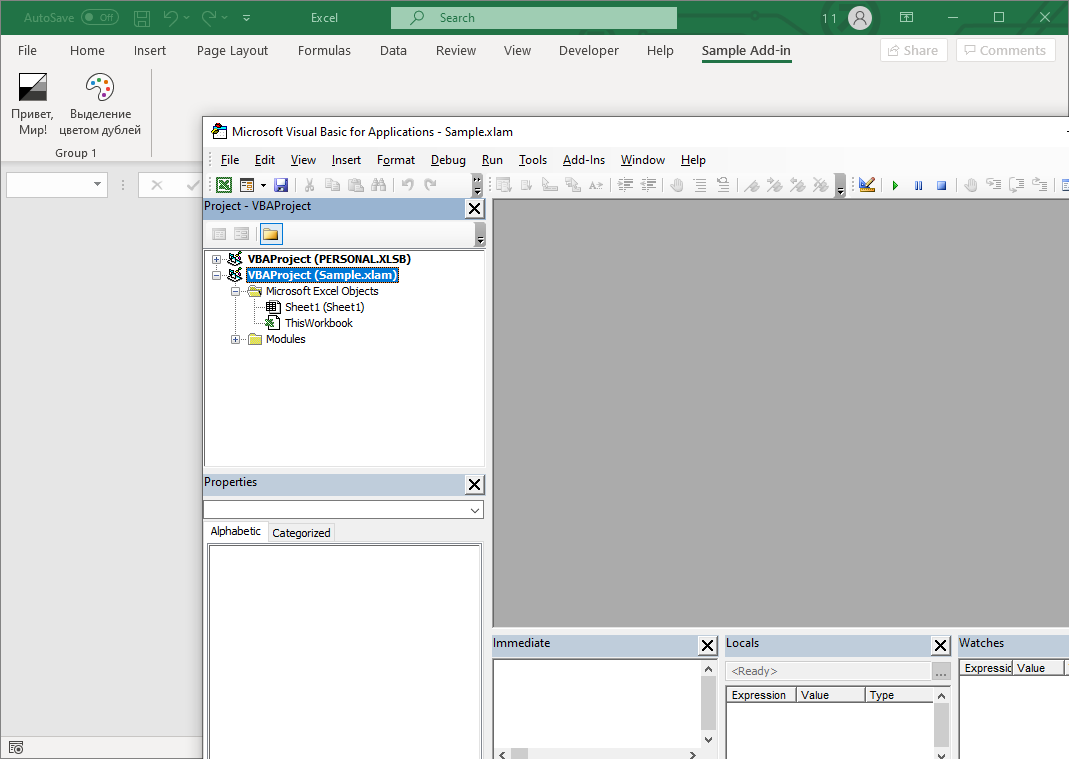Click the Next Bookmark icon

pos(774,185)
